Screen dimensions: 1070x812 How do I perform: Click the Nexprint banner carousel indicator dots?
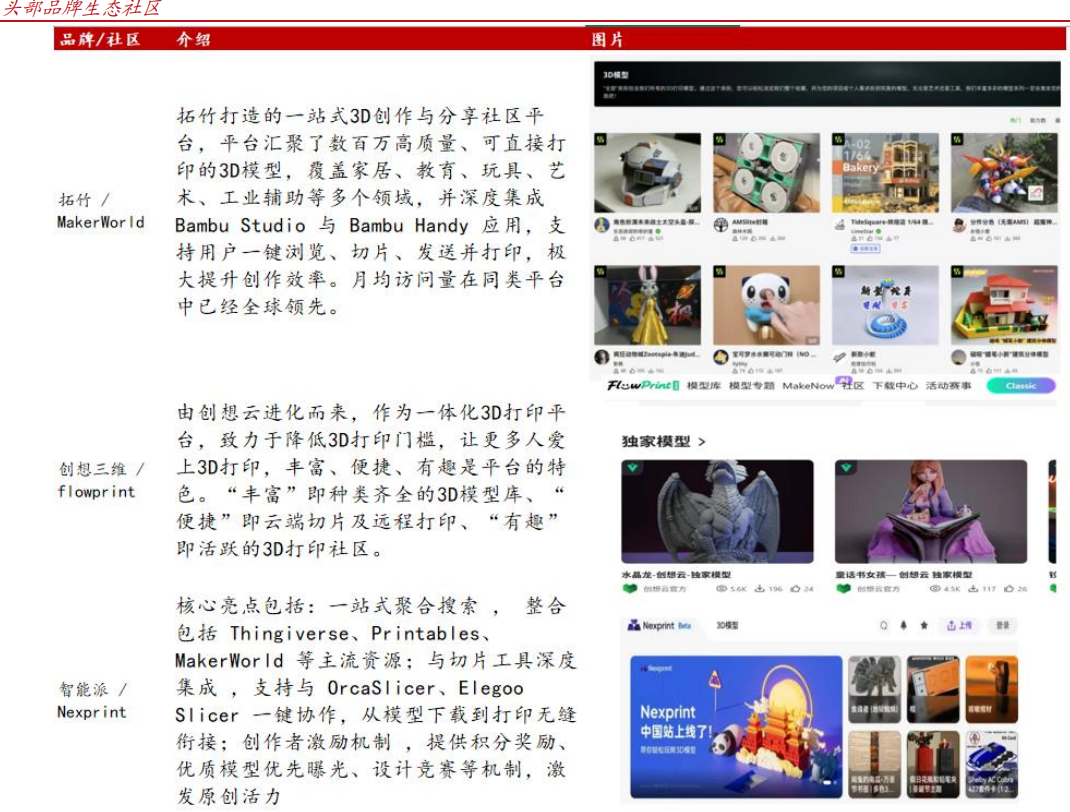pyautogui.click(x=830, y=783)
